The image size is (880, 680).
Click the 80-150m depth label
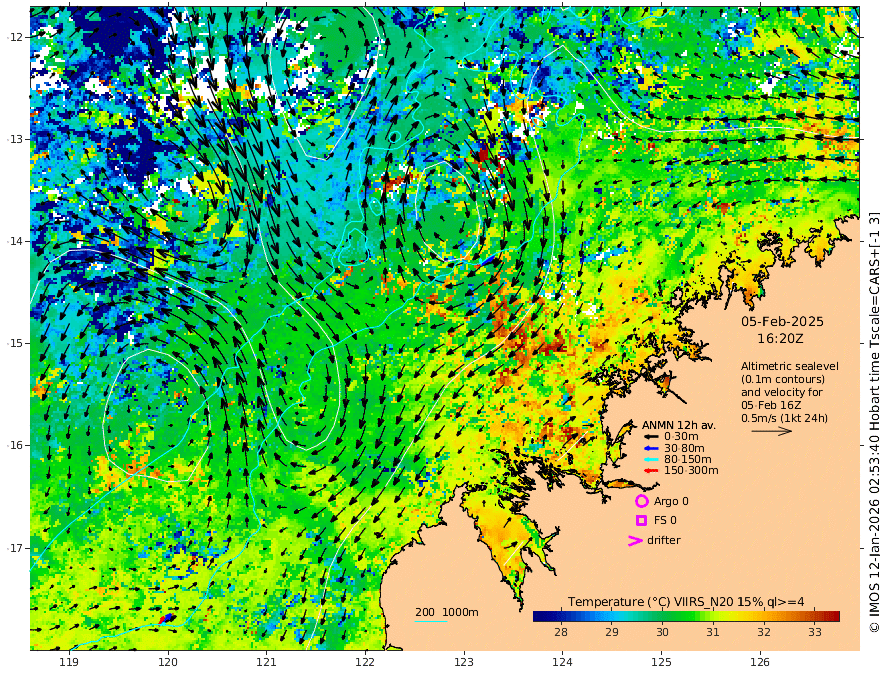pos(688,459)
